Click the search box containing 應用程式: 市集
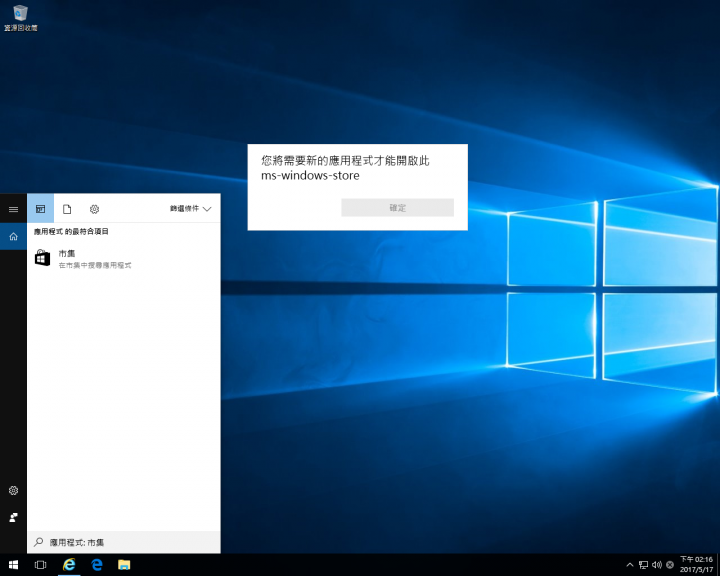 point(124,542)
